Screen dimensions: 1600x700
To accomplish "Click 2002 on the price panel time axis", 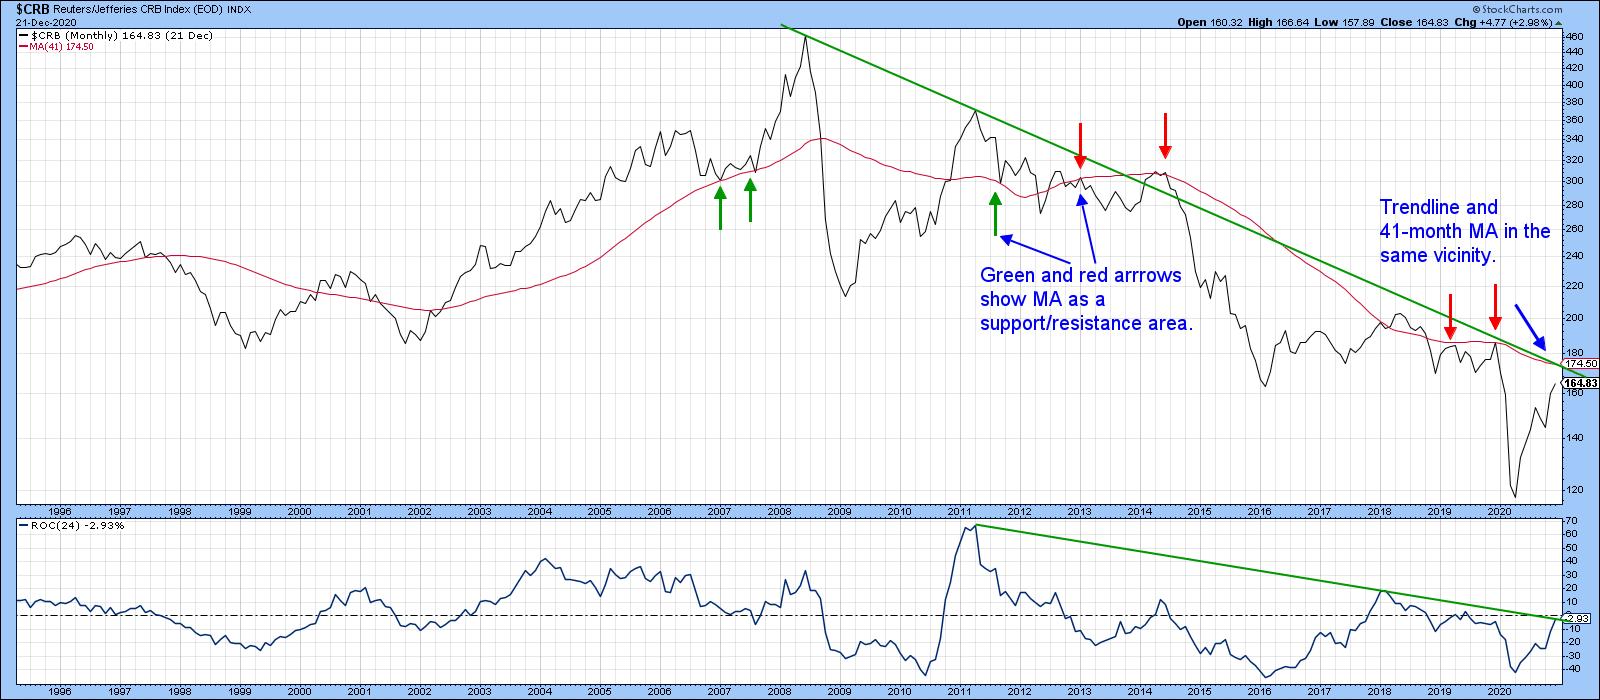I will [420, 511].
